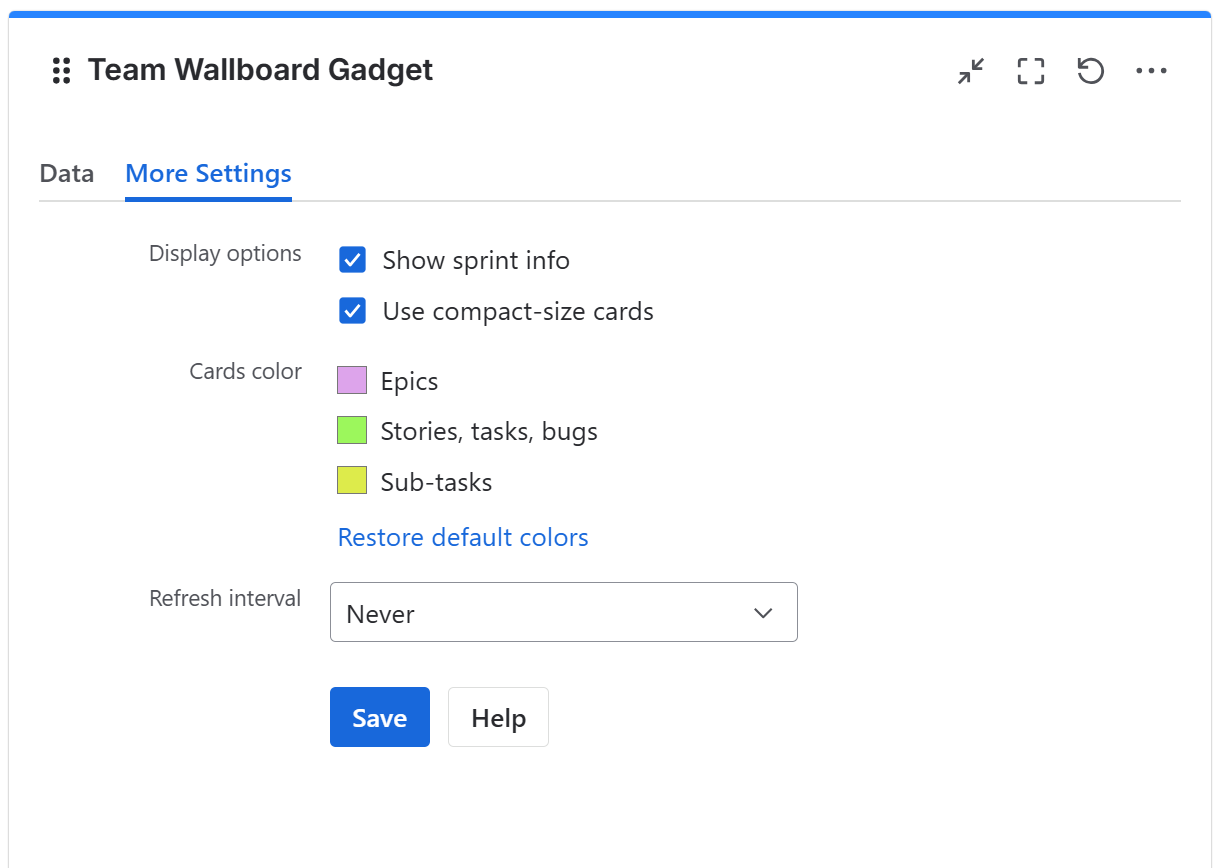The width and height of the screenshot is (1218, 868).
Task: Click the Team Wallboard Gadget title
Action: tap(260, 70)
